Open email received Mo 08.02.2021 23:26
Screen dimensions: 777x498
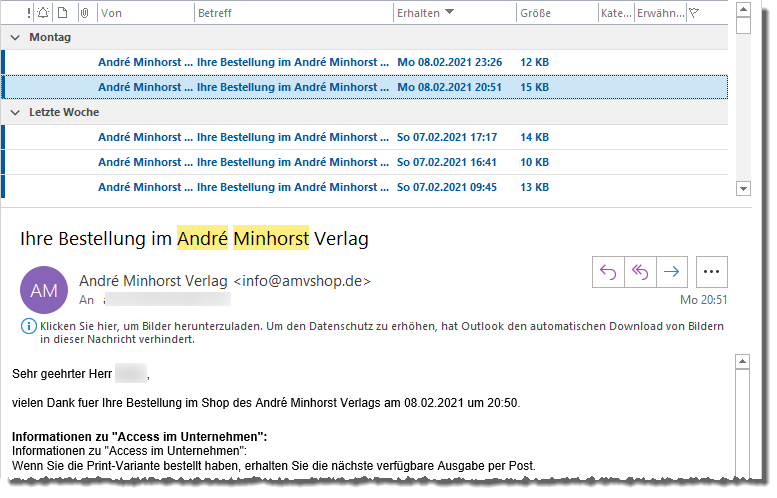pyautogui.click(x=365, y=62)
